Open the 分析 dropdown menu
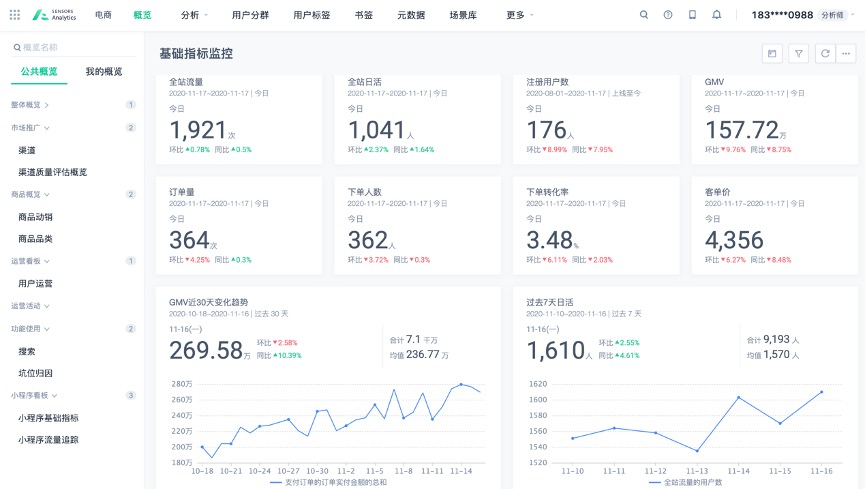This screenshot has height=489, width=866. click(194, 15)
